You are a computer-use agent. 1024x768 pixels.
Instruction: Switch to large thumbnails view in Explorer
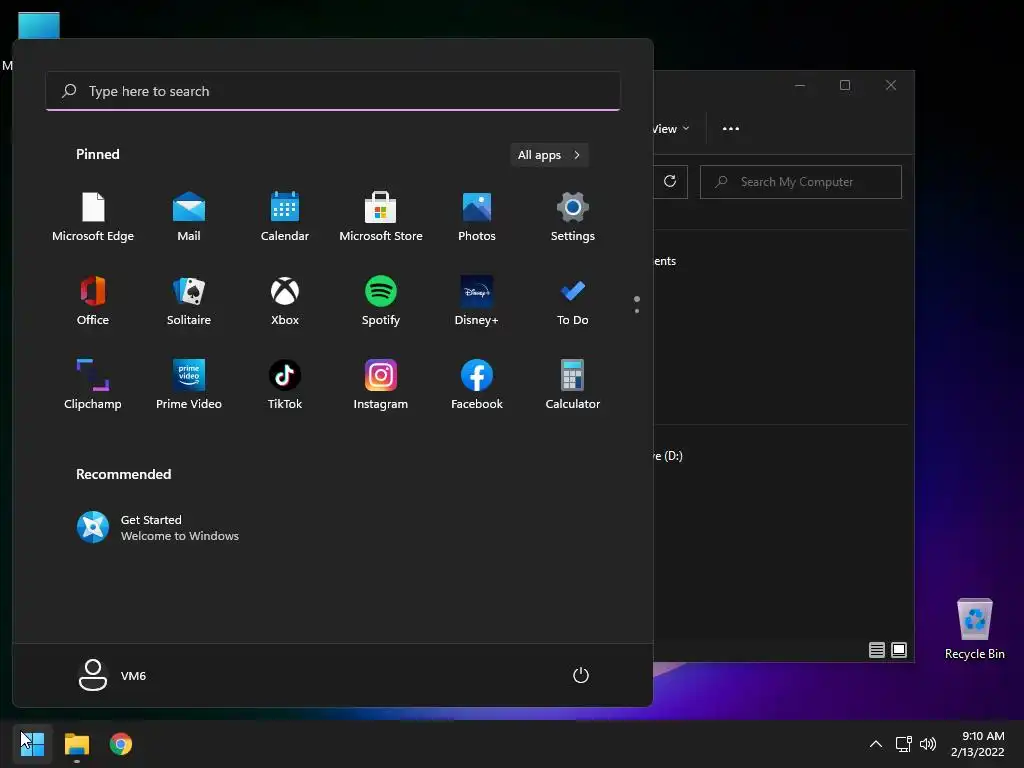point(899,650)
